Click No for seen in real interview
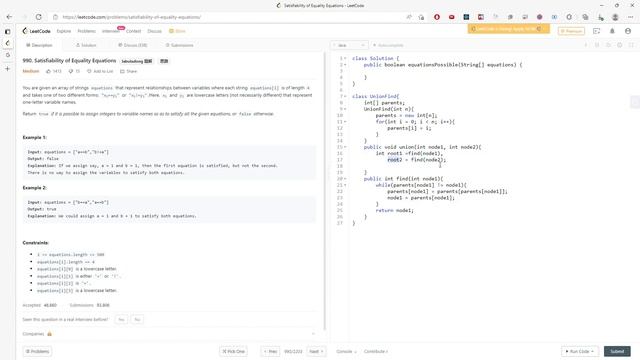 pos(137,320)
